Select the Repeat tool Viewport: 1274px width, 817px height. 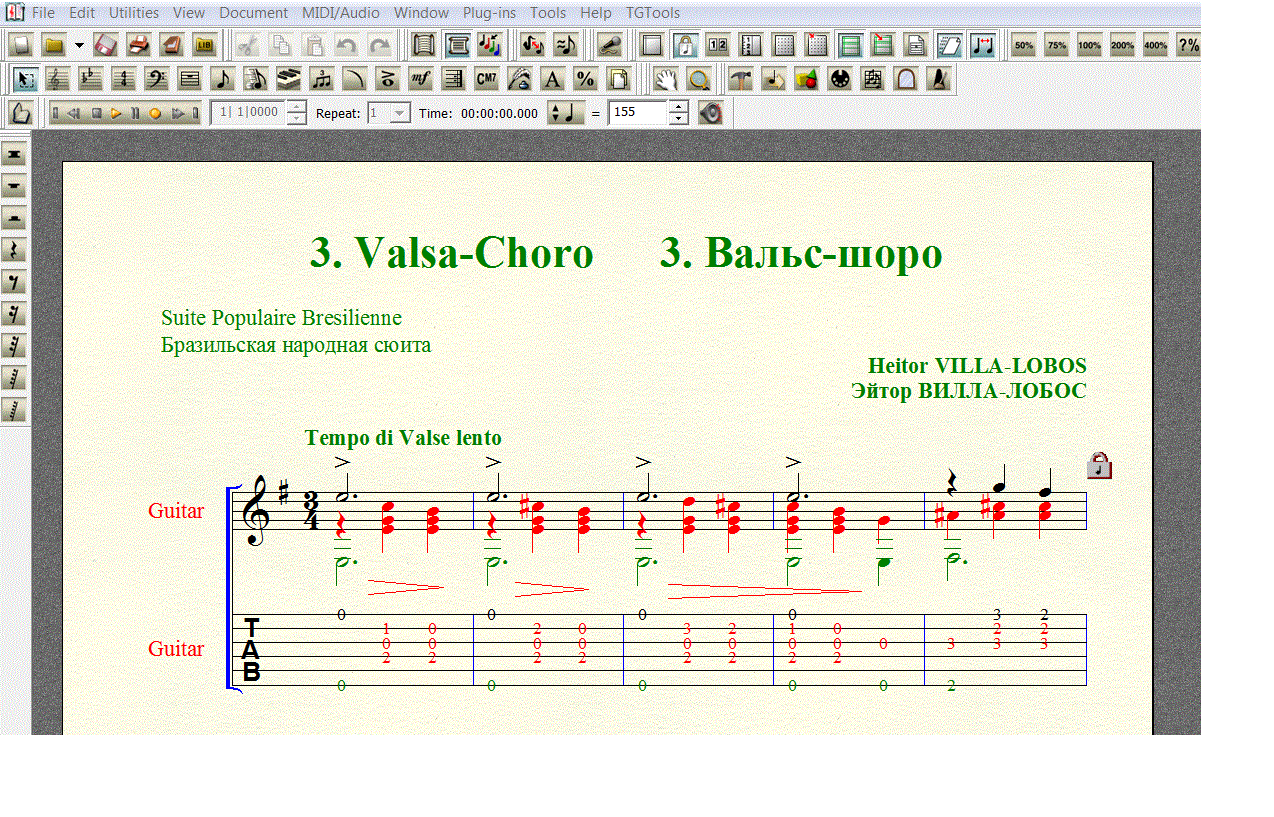pos(453,79)
